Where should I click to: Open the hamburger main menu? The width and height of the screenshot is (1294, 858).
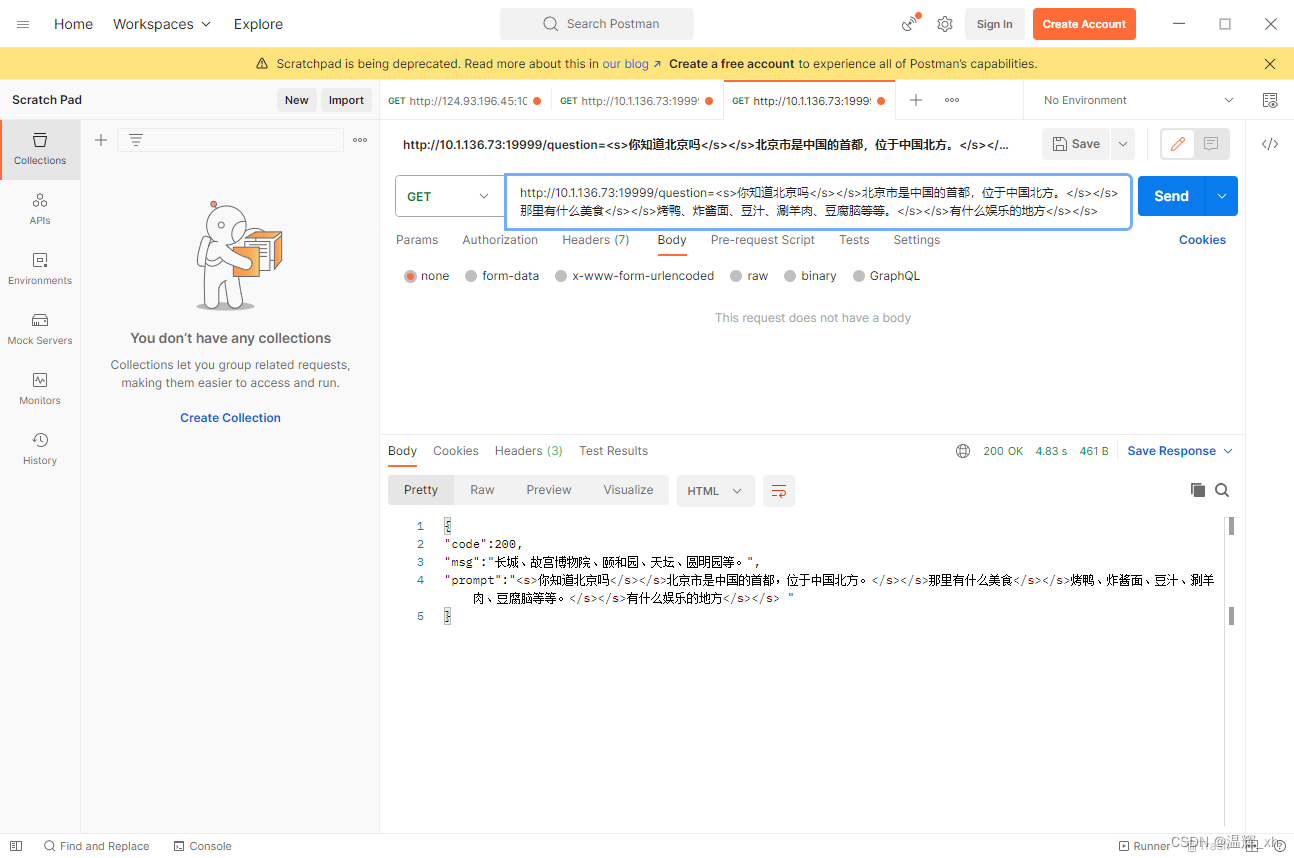click(x=23, y=24)
